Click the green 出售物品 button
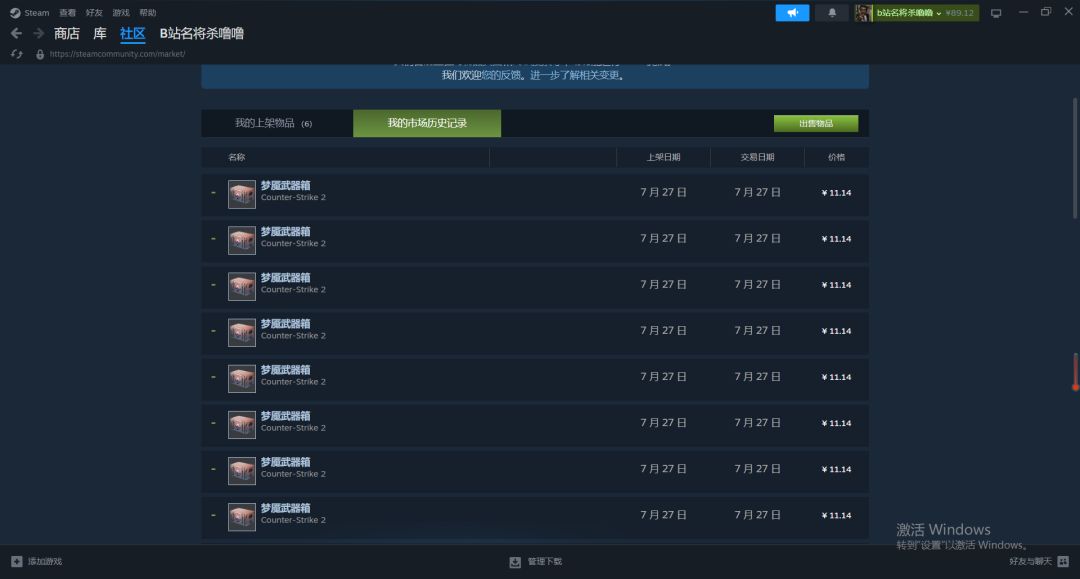The width and height of the screenshot is (1080, 579). [816, 123]
